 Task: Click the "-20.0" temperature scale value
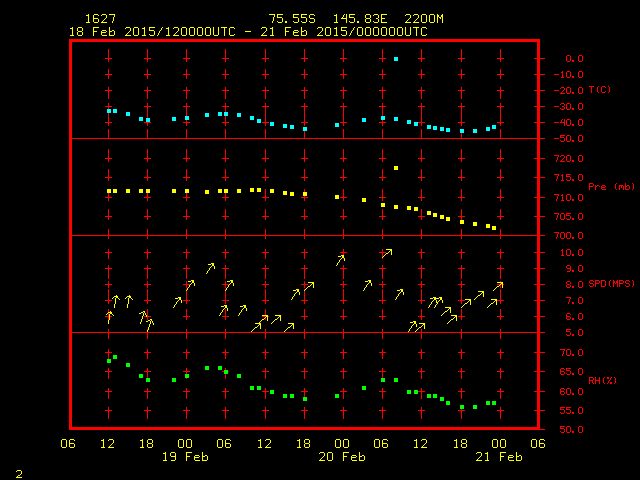[x=569, y=91]
